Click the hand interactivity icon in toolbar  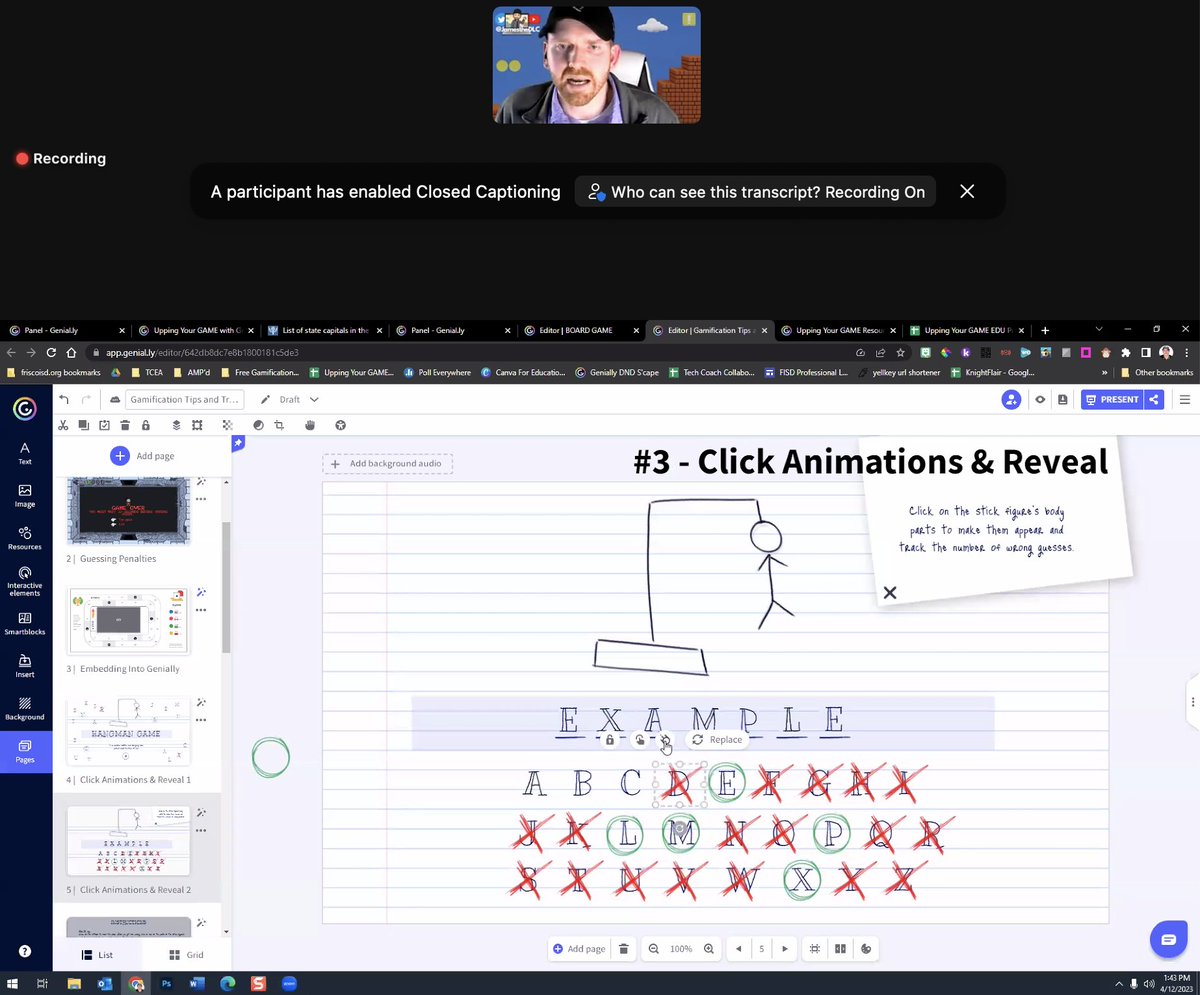pyautogui.click(x=310, y=425)
